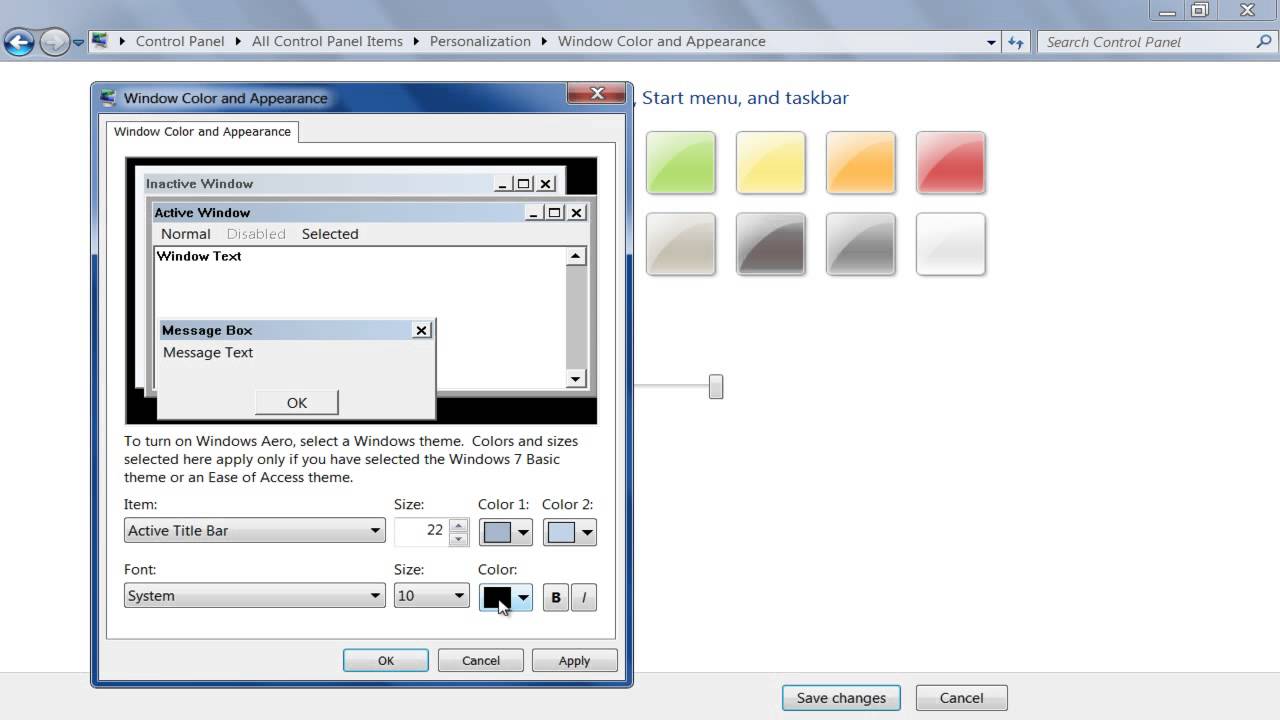Open the font Size dropdown showing 10
Viewport: 1280px width, 720px height.
pos(431,595)
